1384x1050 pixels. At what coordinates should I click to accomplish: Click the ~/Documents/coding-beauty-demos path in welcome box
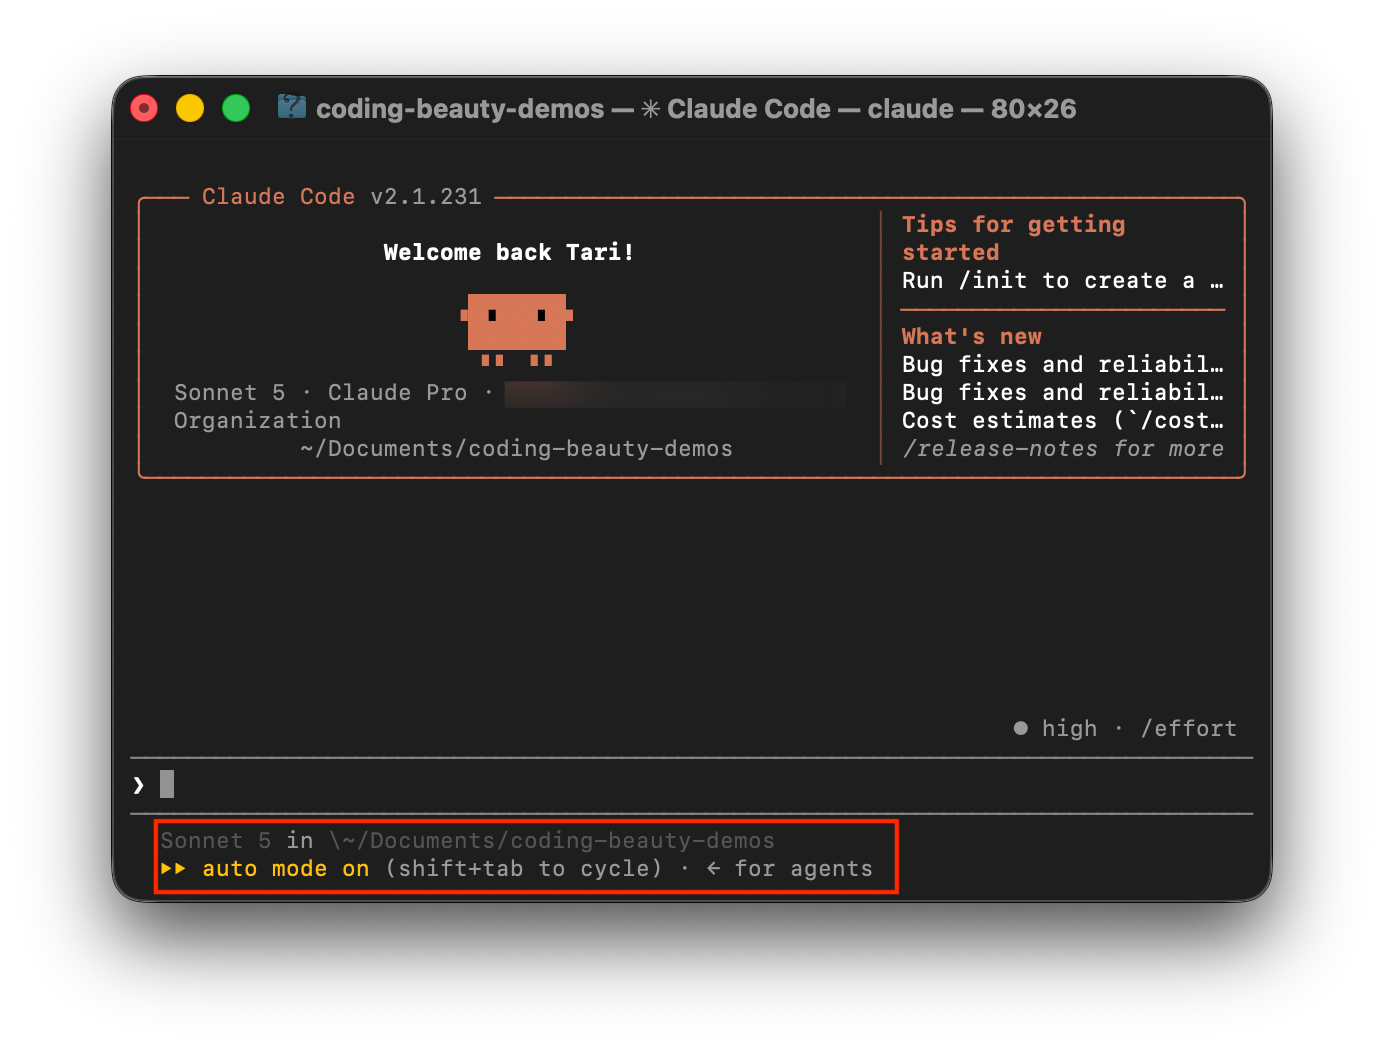coord(516,449)
